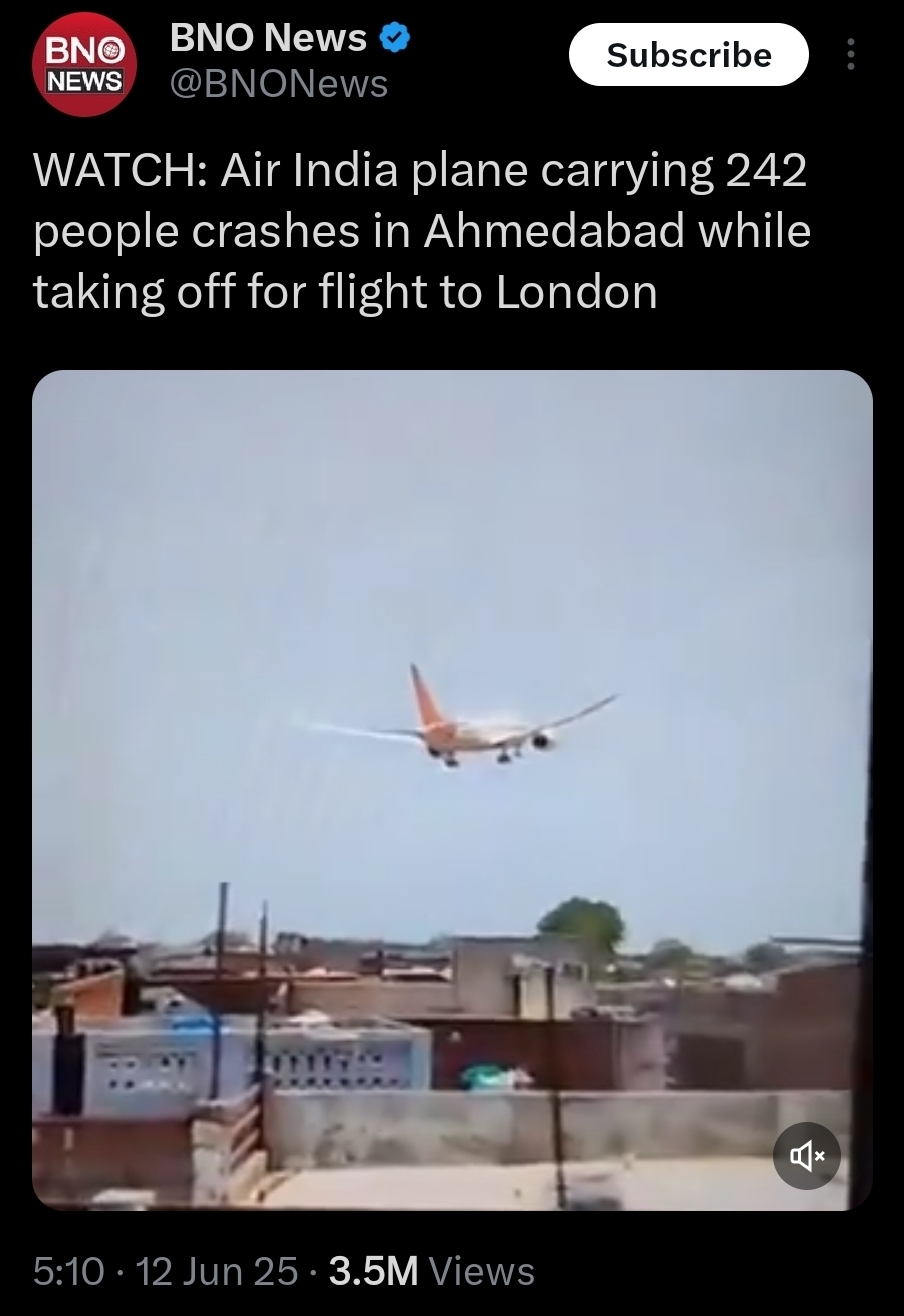Image resolution: width=904 pixels, height=1316 pixels.
Task: Tap the green tree in the video
Action: point(581,925)
